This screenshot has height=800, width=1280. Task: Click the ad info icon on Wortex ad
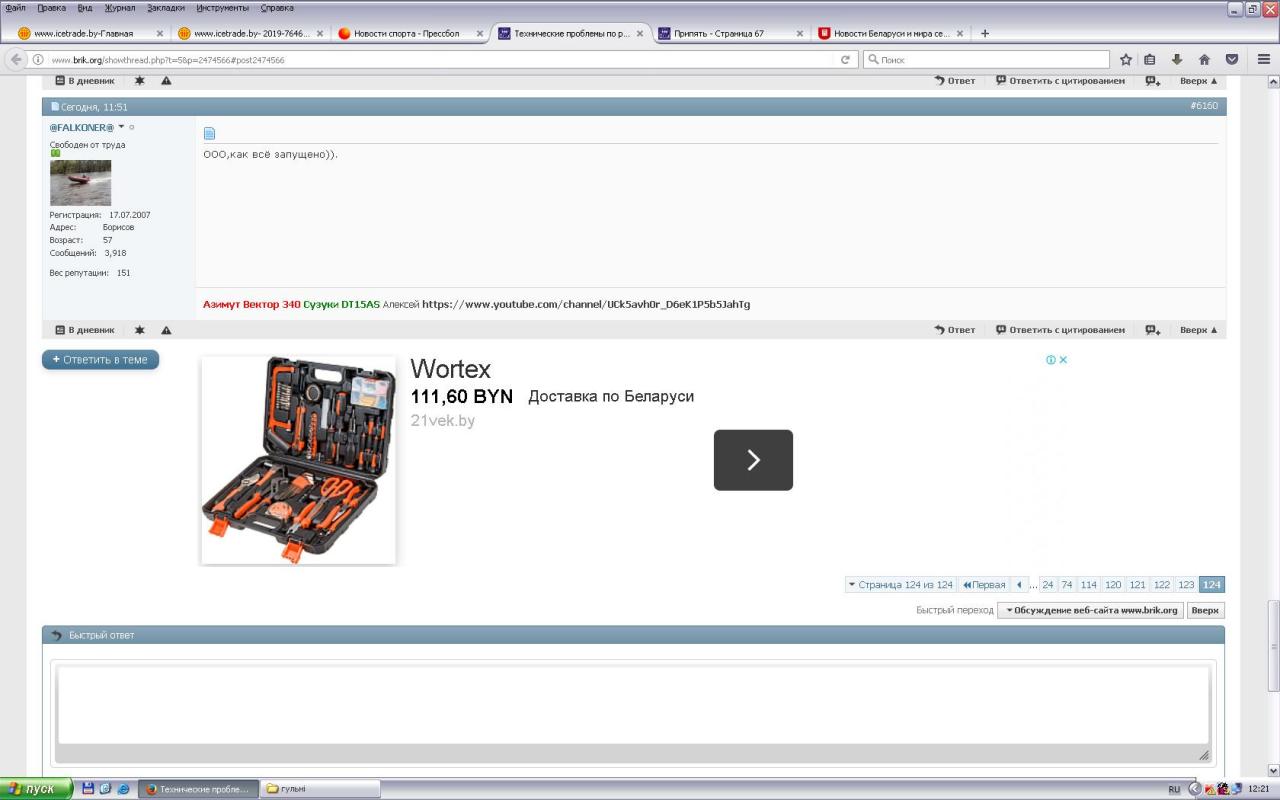coord(1051,360)
